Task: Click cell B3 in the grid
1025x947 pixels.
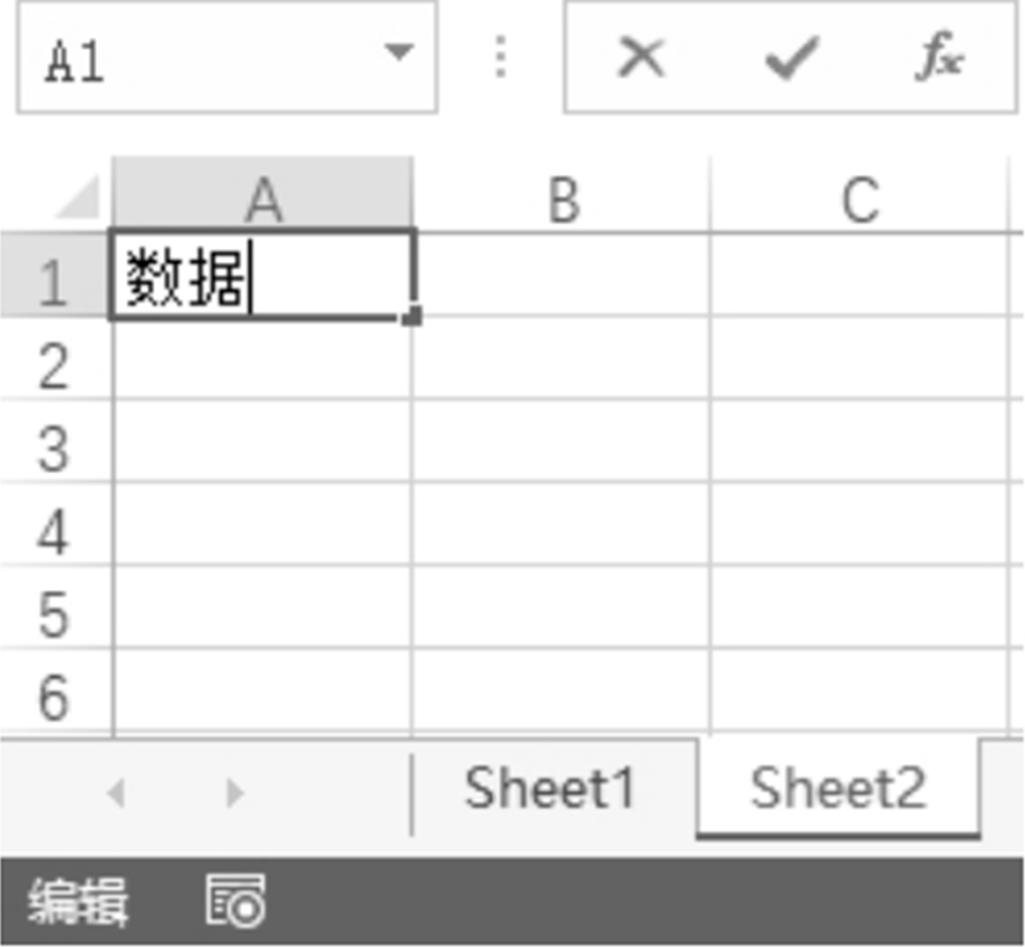Action: coord(561,445)
